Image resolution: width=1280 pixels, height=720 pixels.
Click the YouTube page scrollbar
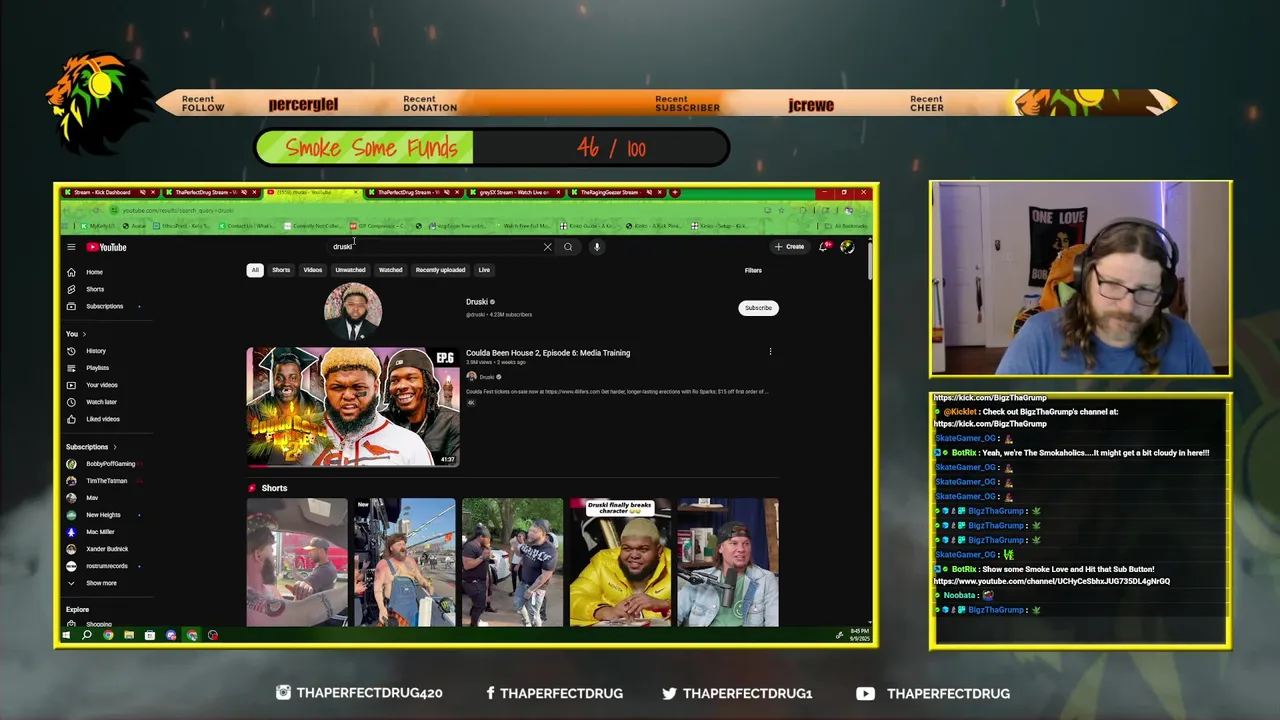pos(870,260)
